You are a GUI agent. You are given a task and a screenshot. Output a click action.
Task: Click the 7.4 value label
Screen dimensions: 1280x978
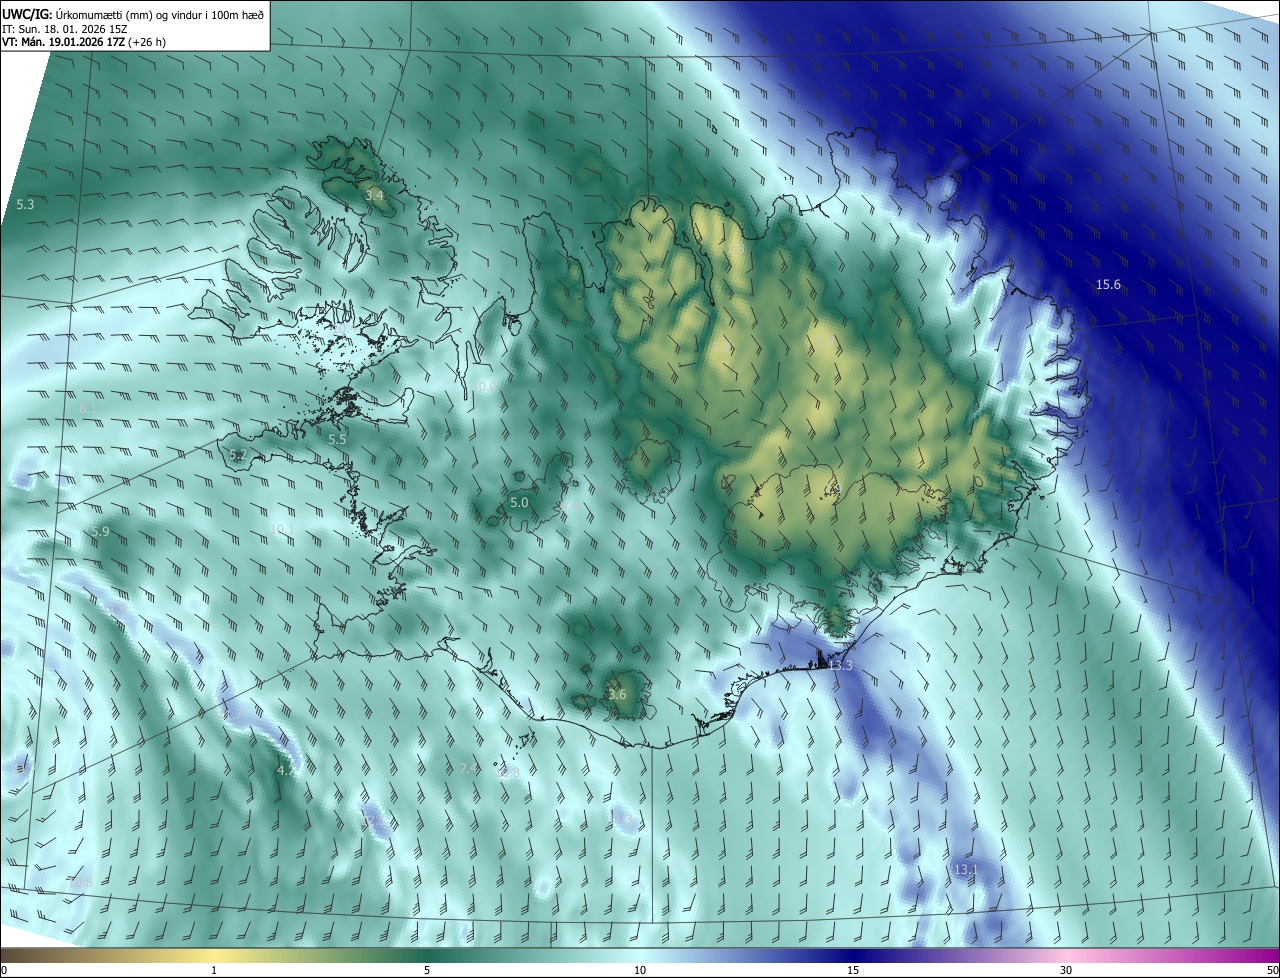[x=469, y=768]
